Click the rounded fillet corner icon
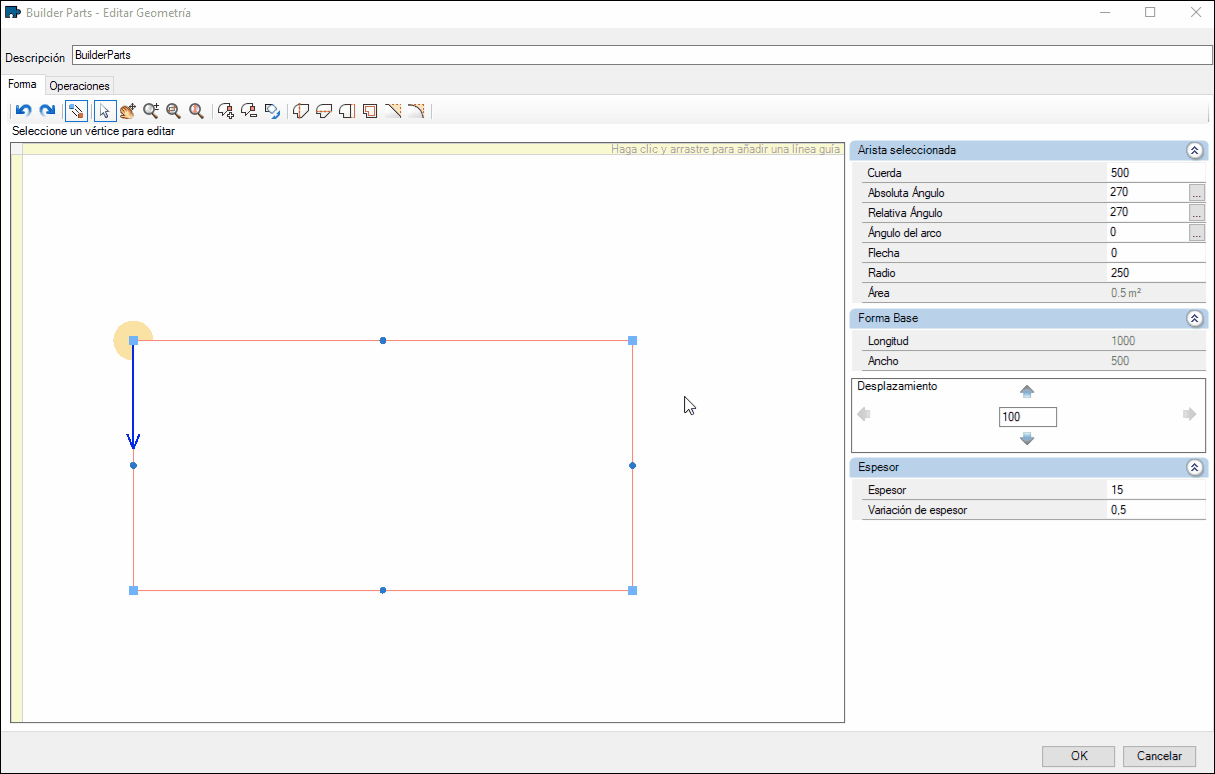The width and height of the screenshot is (1215, 774). [x=416, y=111]
